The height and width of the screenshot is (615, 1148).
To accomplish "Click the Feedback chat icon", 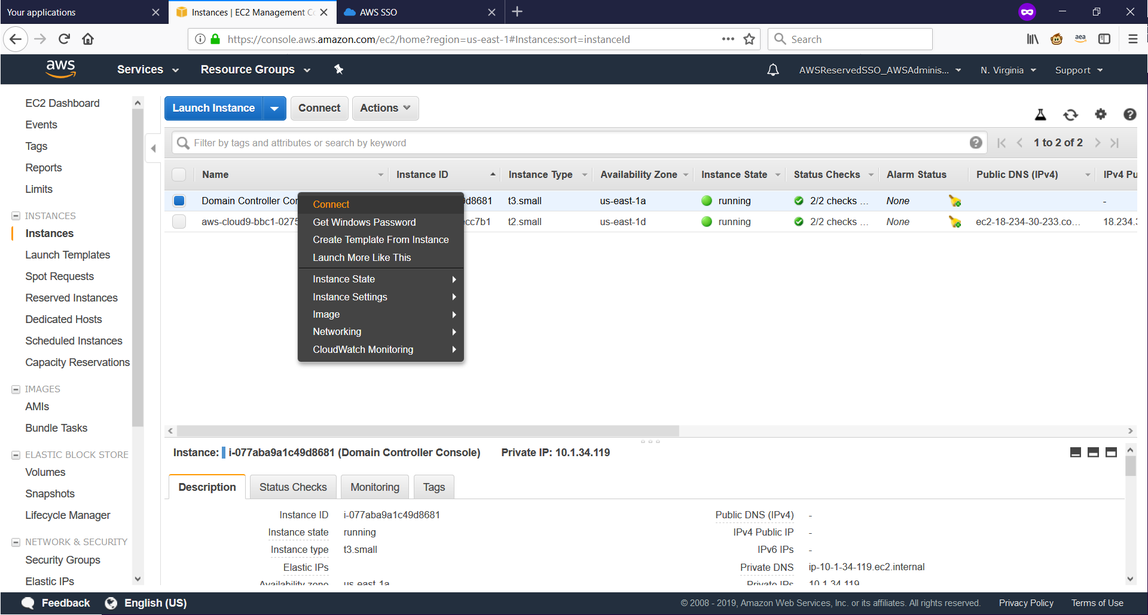I will click(28, 603).
